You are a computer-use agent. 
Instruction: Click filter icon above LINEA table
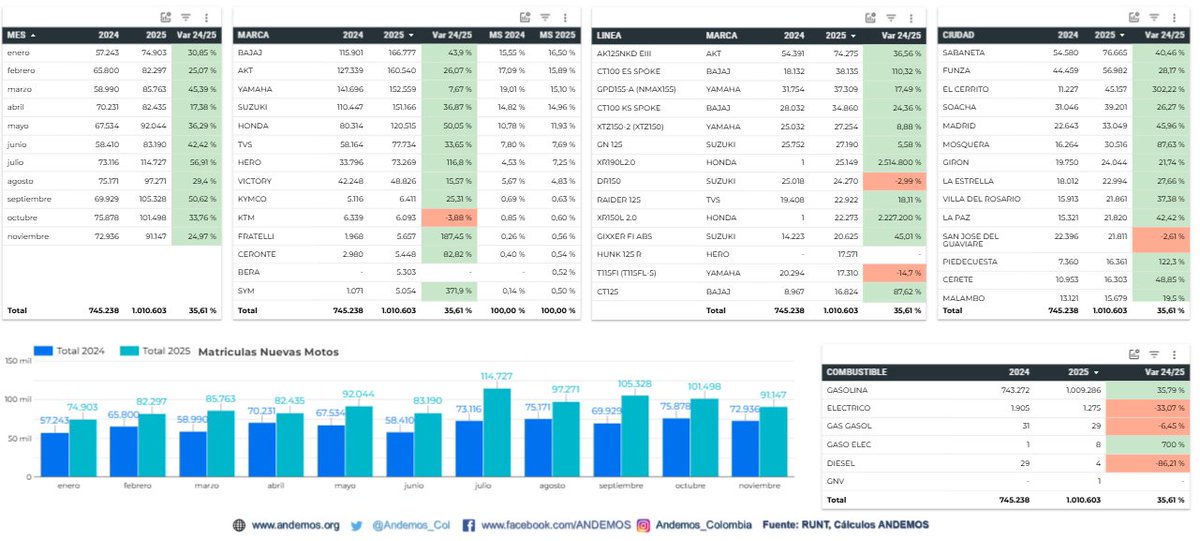892,17
